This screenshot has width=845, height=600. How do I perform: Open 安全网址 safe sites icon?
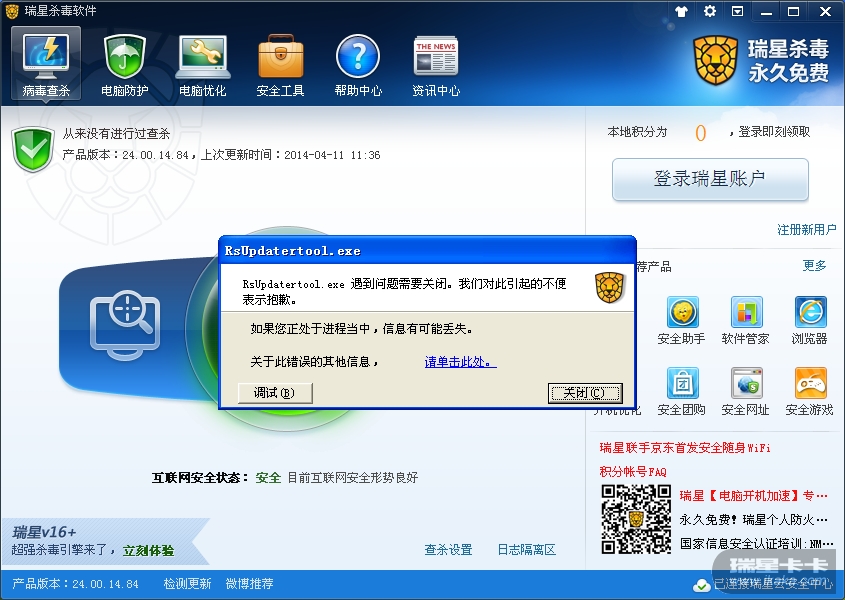pyautogui.click(x=746, y=391)
